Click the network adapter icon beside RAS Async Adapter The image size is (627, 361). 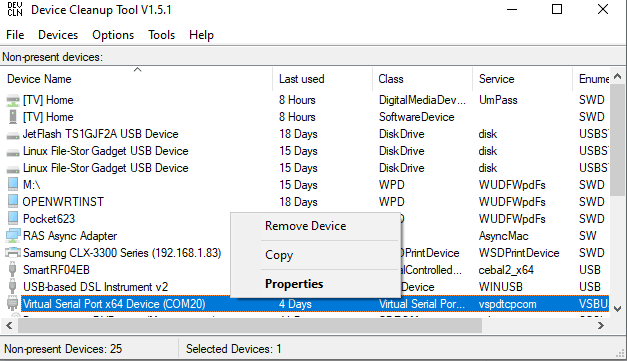[13, 235]
